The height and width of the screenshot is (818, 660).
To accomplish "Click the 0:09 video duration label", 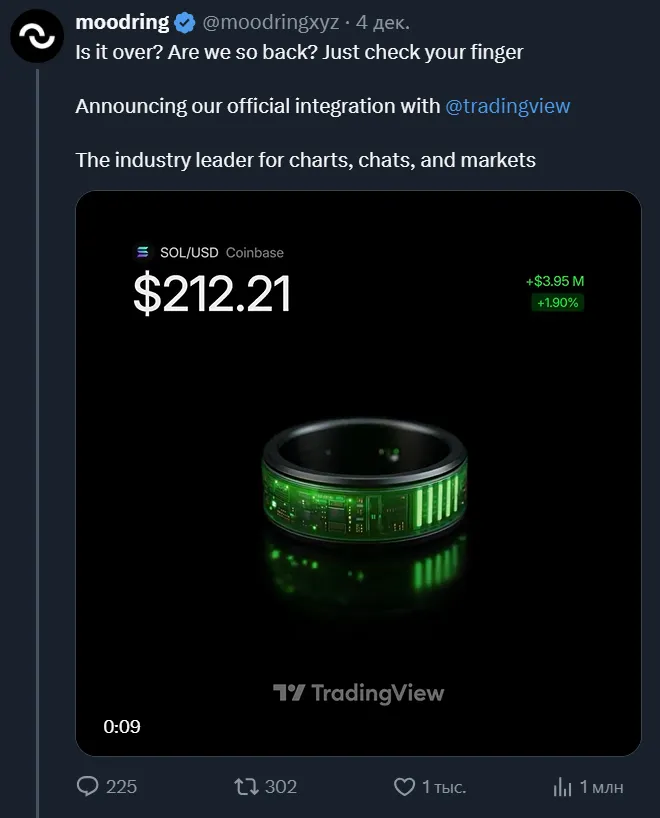I will coord(122,726).
